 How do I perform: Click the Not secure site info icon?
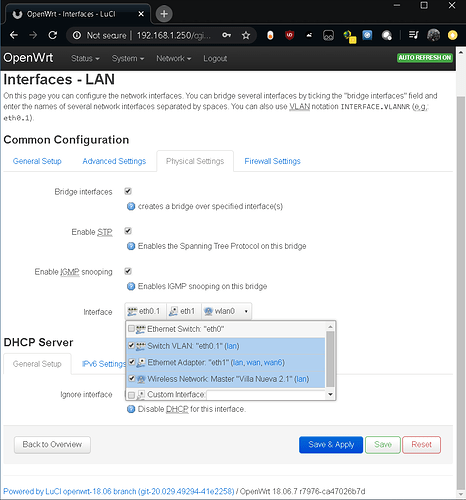tap(77, 35)
